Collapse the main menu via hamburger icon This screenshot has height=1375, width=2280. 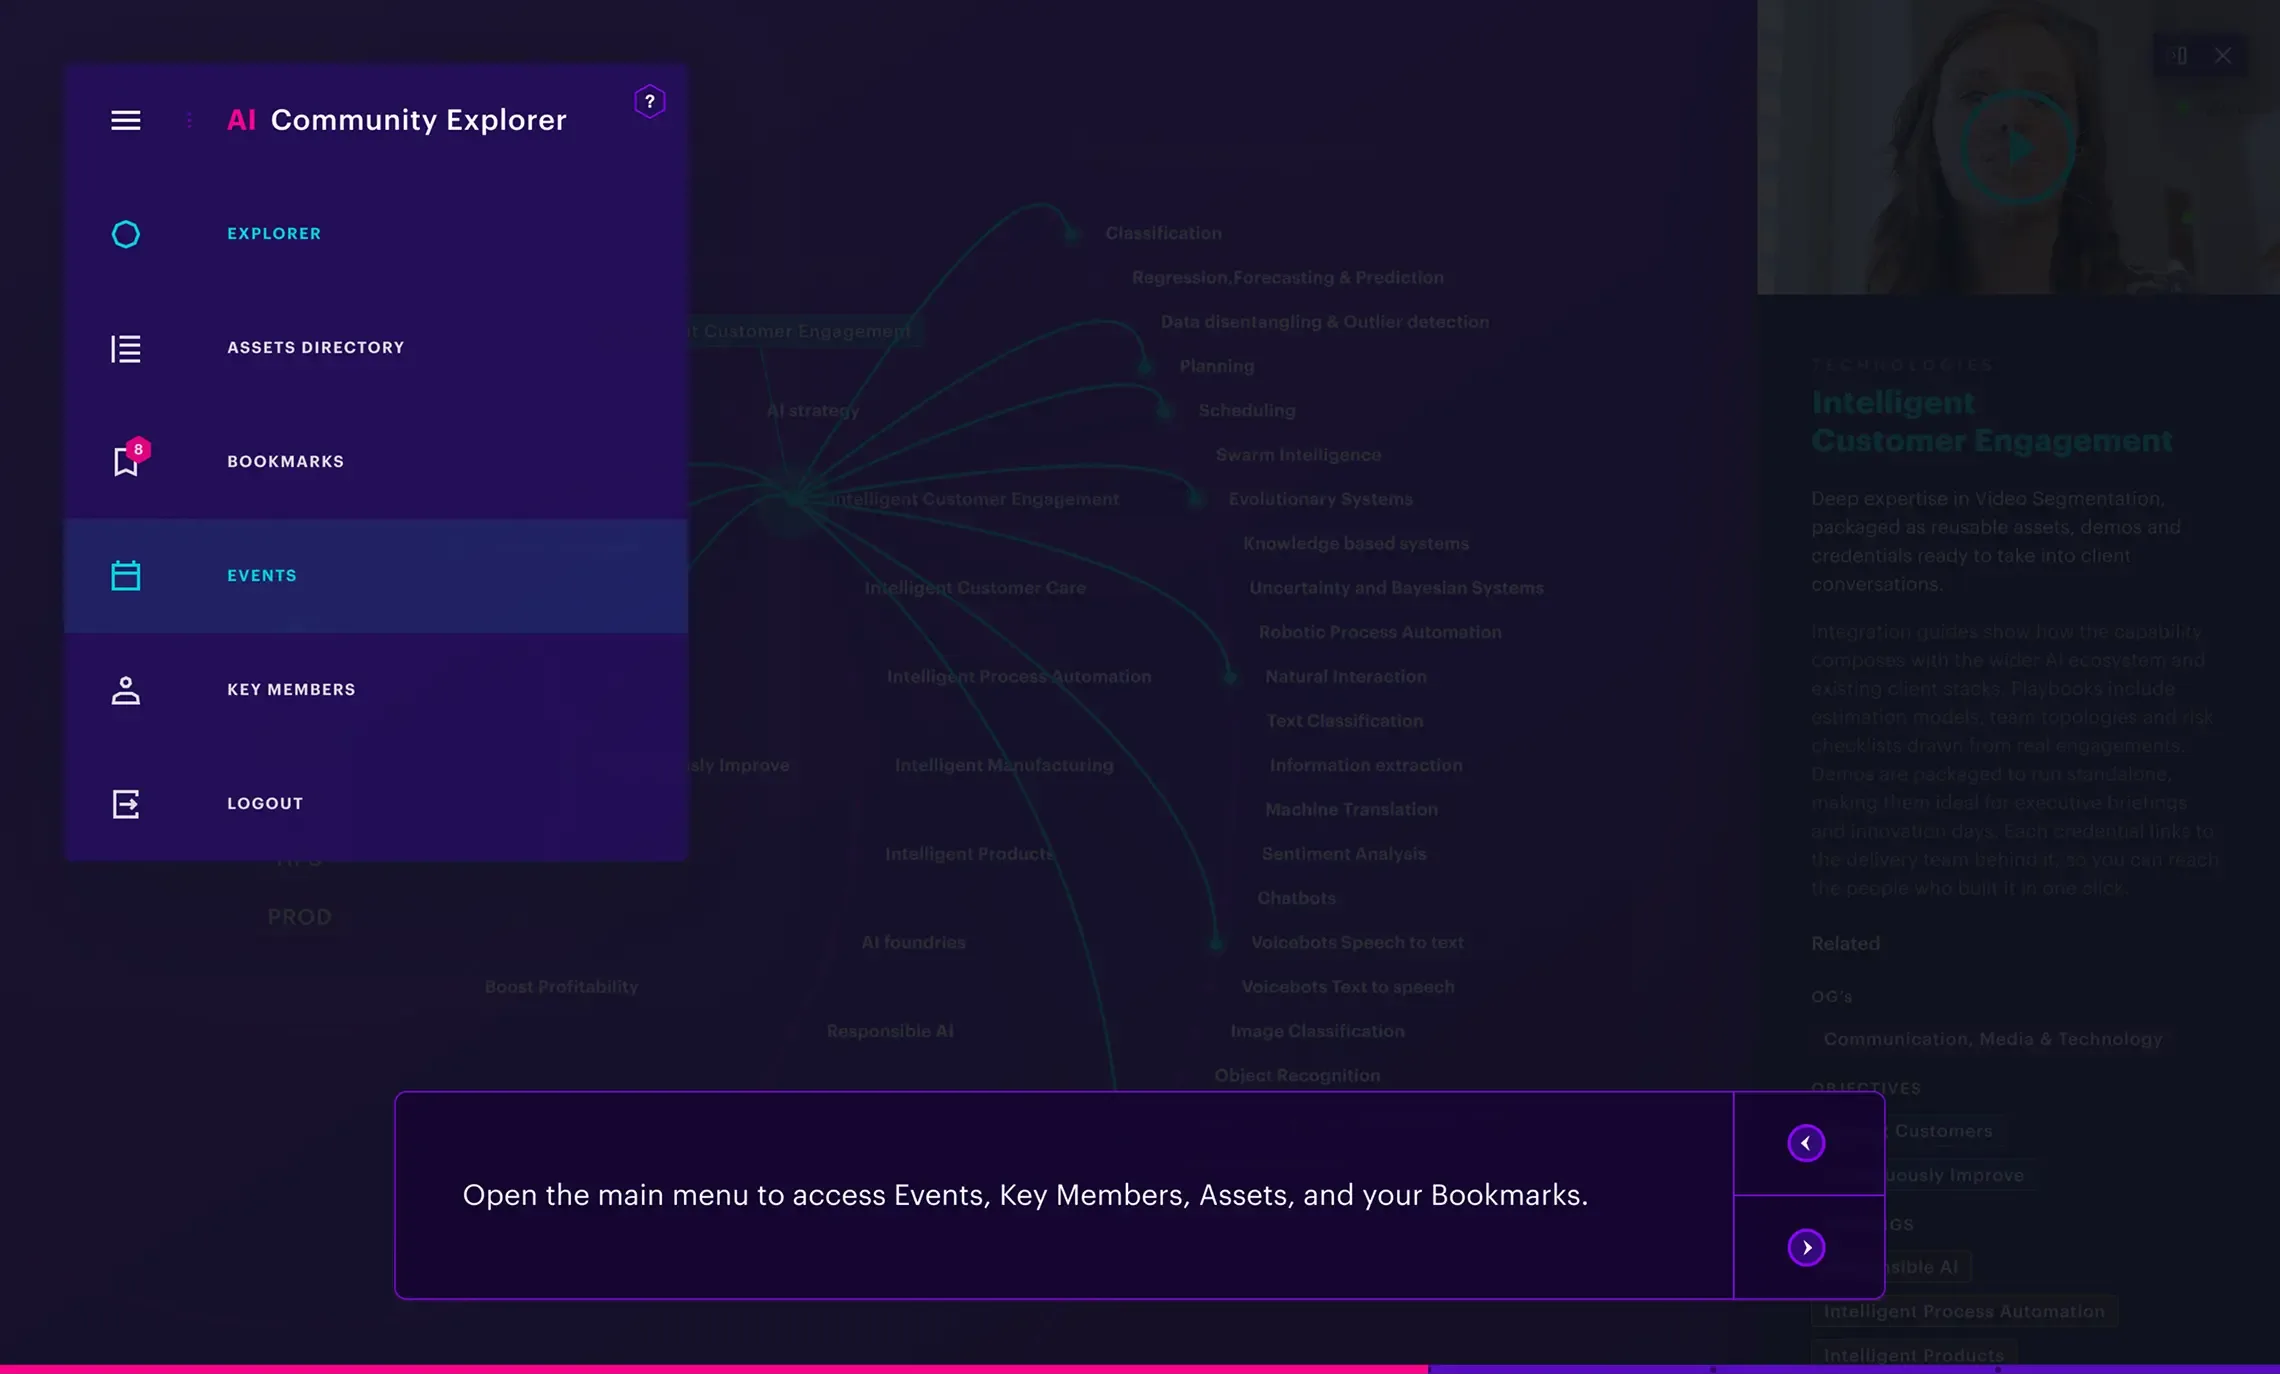125,120
